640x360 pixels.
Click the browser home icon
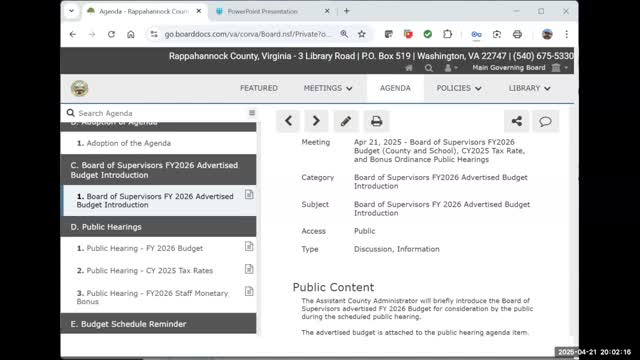click(131, 34)
